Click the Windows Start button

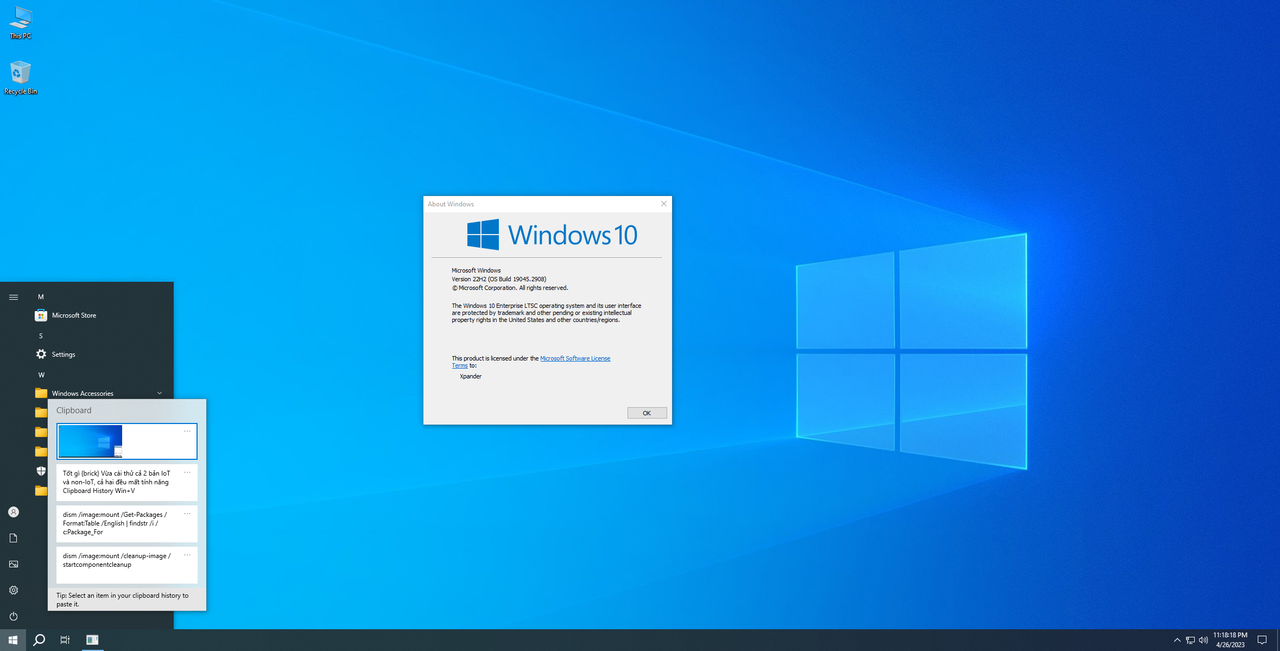click(13, 640)
